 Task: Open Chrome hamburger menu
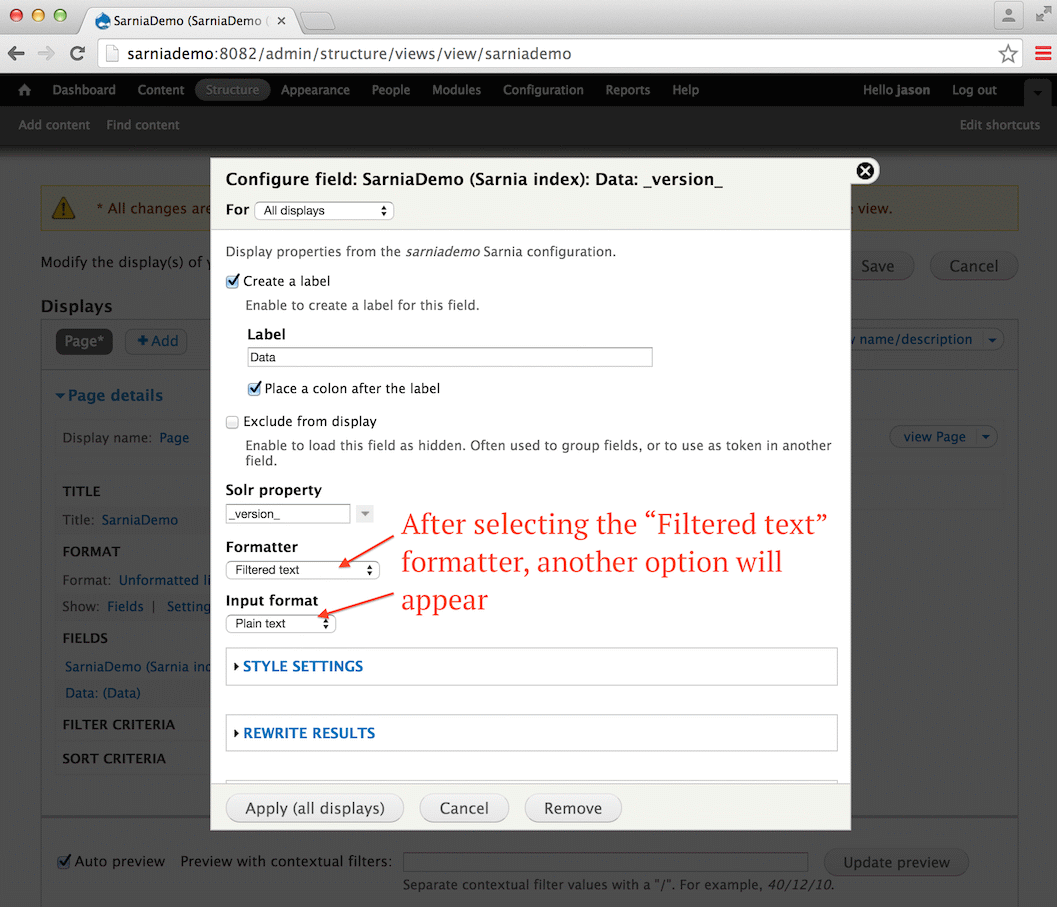[x=1043, y=54]
